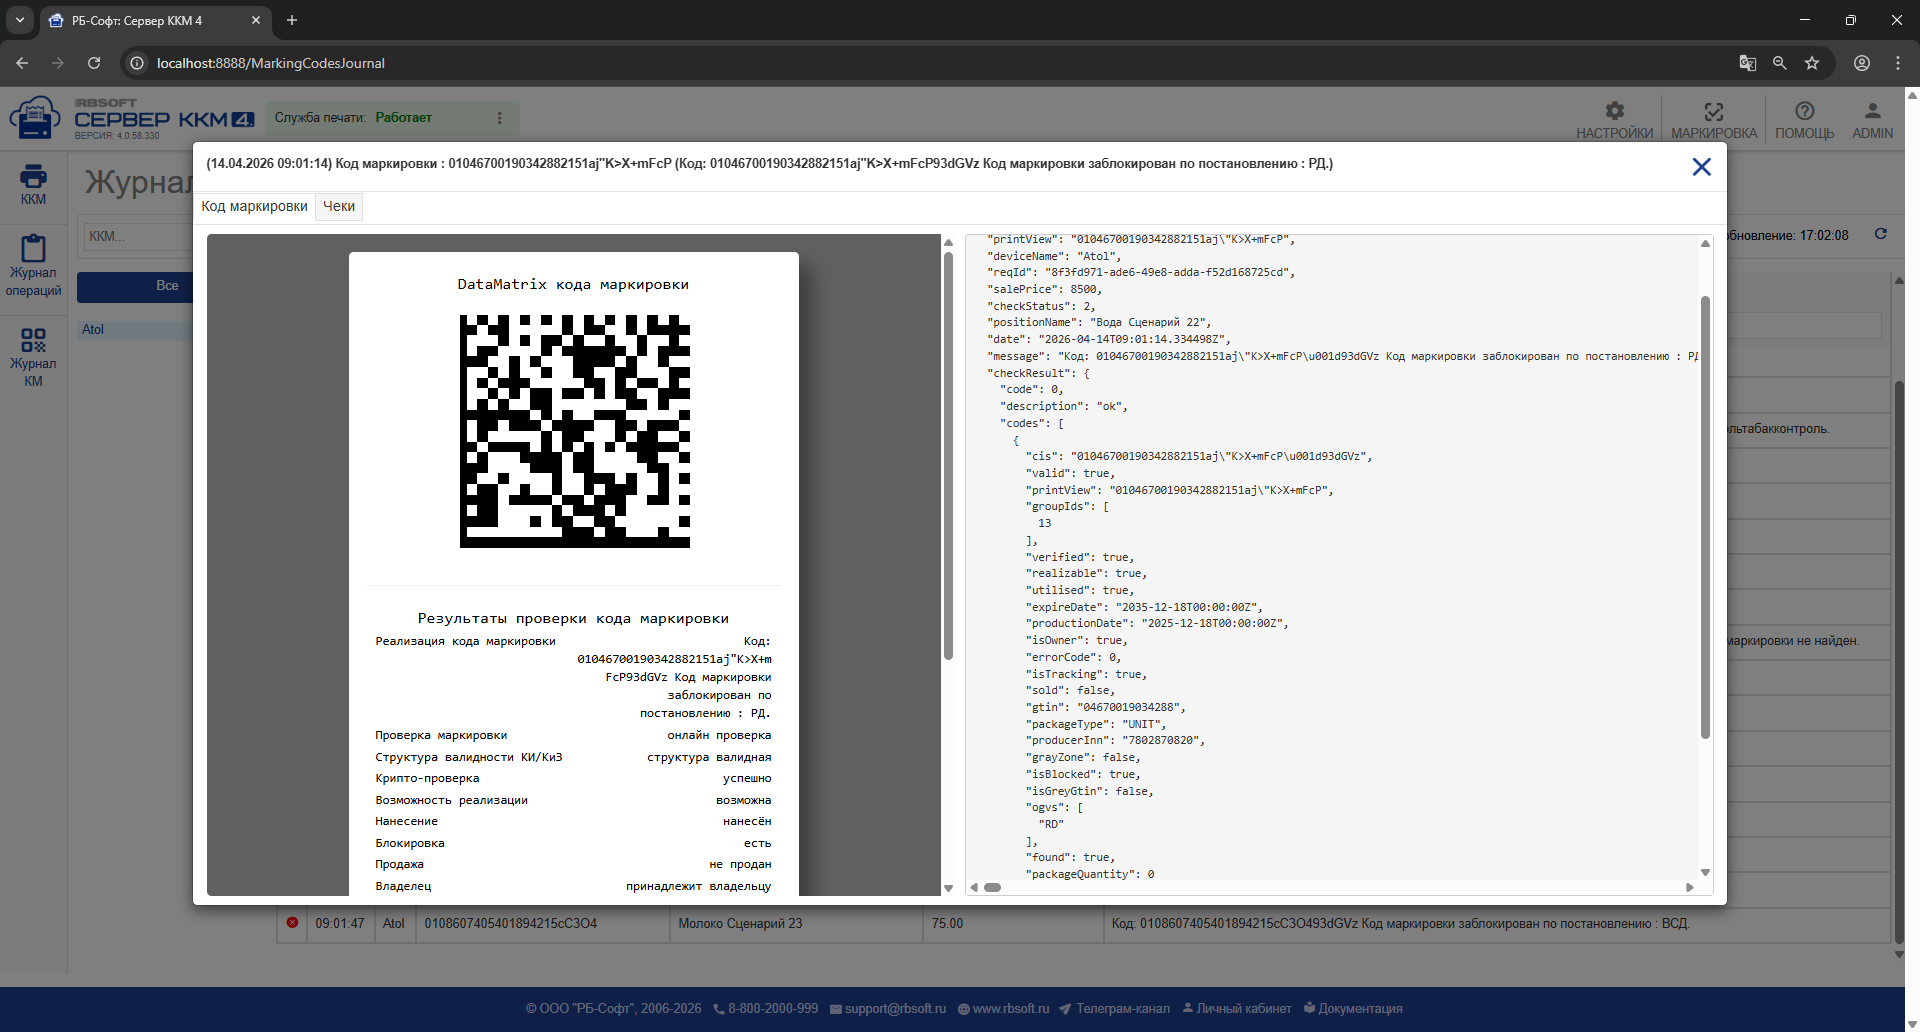Close the РБ-Софт browser tab

pos(256,20)
